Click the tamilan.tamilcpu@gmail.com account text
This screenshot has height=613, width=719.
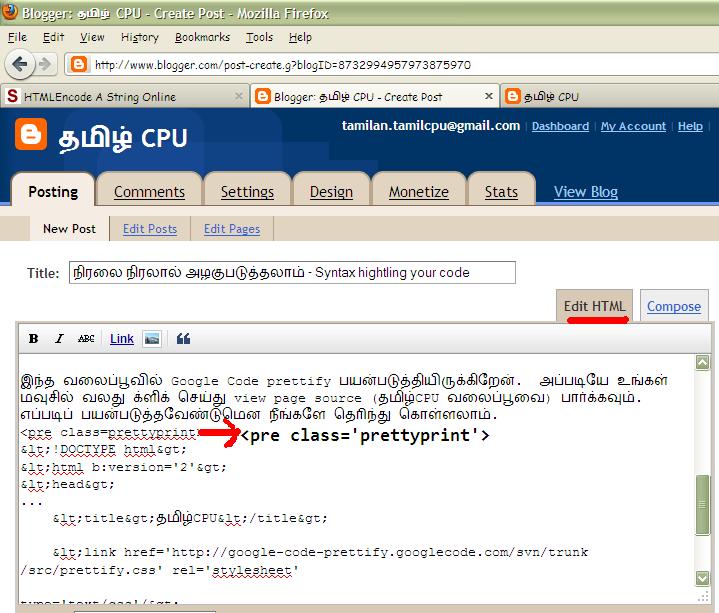(x=431, y=126)
